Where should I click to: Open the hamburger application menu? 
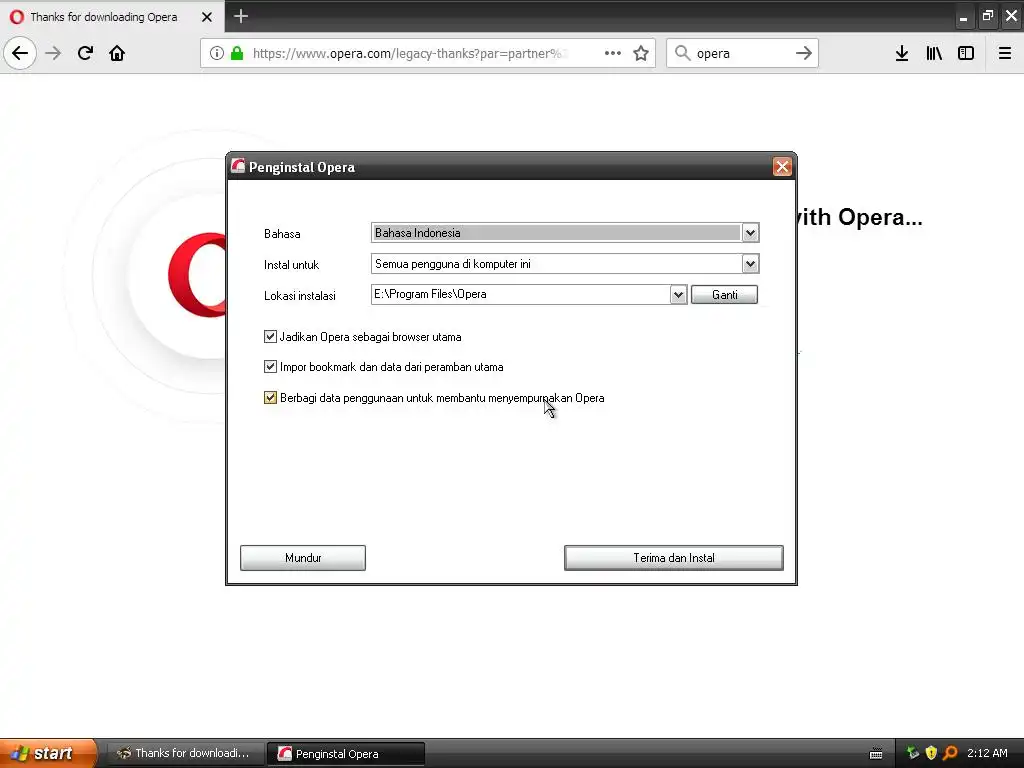coord(1005,53)
